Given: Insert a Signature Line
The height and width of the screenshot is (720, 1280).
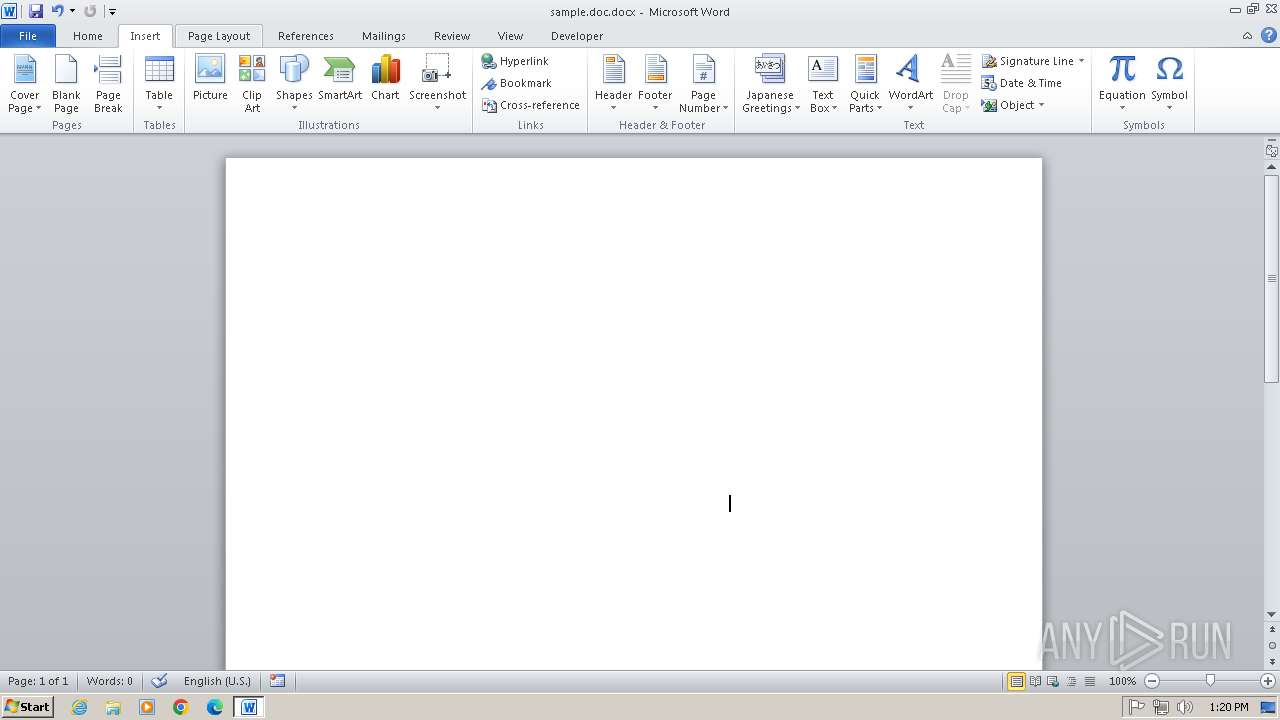Looking at the screenshot, I should (x=1027, y=61).
